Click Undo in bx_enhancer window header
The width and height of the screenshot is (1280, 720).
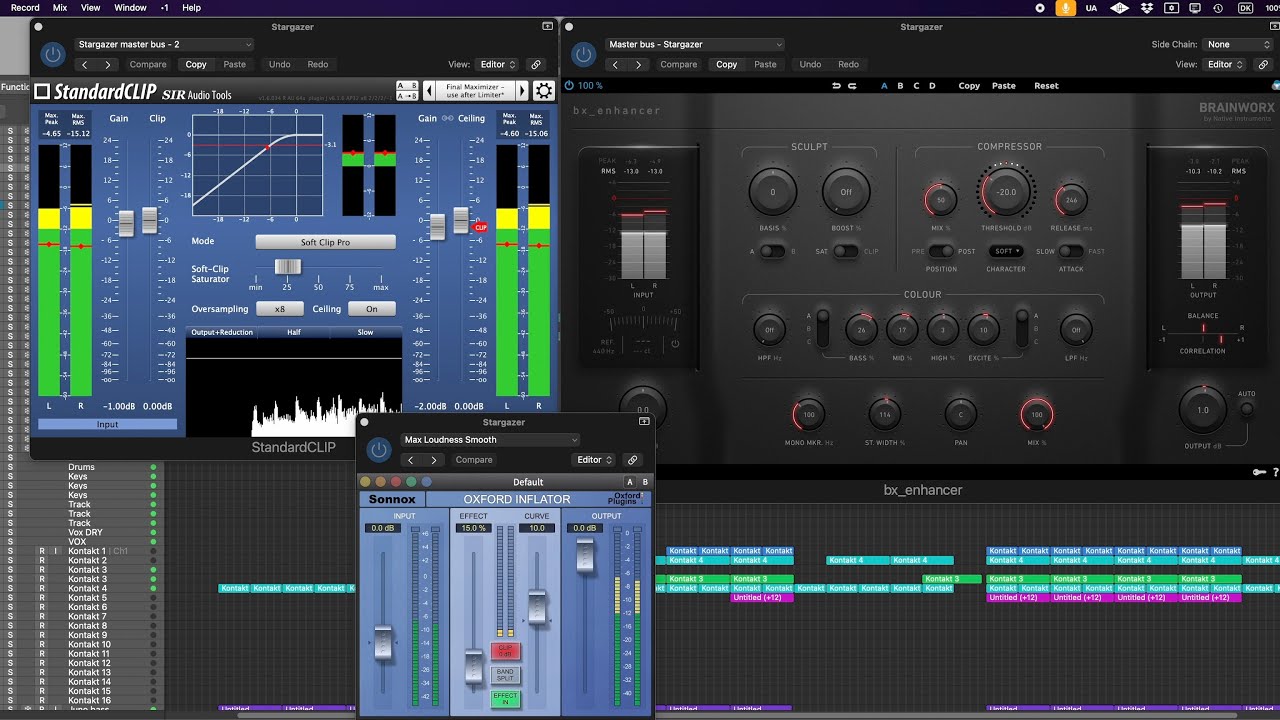point(810,65)
